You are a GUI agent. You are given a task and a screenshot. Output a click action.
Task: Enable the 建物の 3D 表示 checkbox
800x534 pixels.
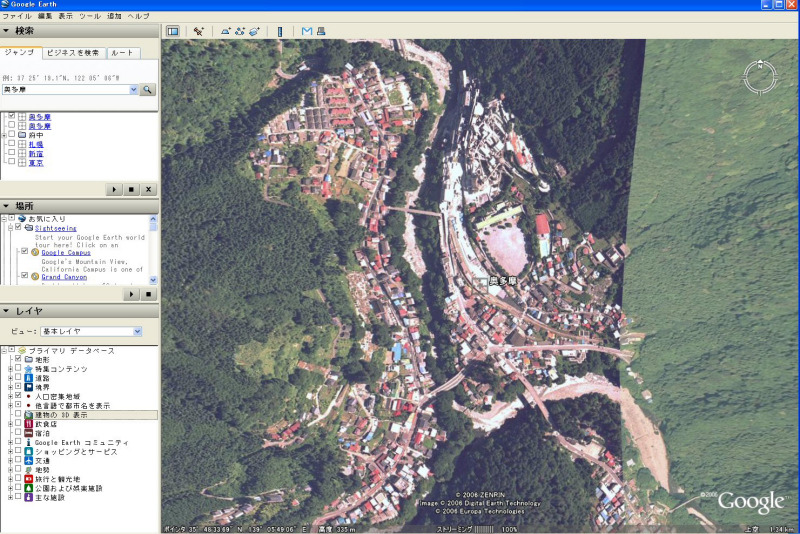click(18, 414)
